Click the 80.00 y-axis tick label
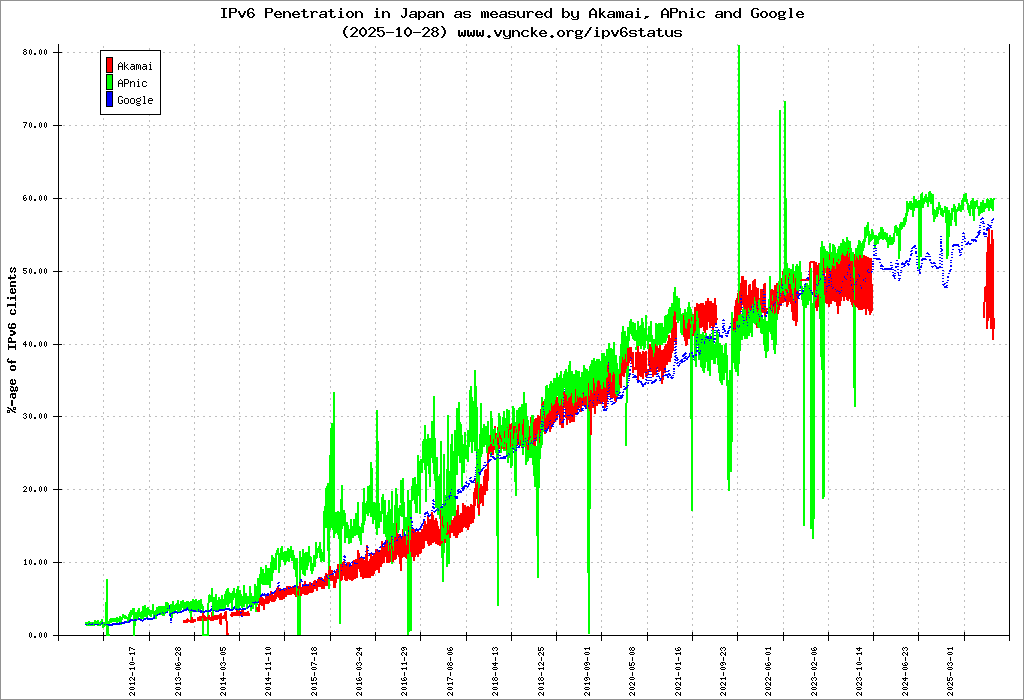This screenshot has height=700, width=1024. pos(35,52)
